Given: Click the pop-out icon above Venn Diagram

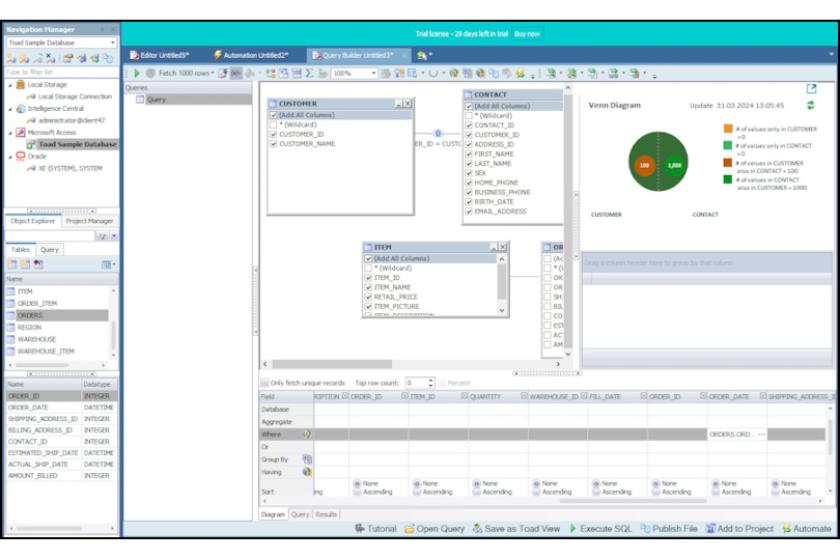Looking at the screenshot, I should [811, 88].
